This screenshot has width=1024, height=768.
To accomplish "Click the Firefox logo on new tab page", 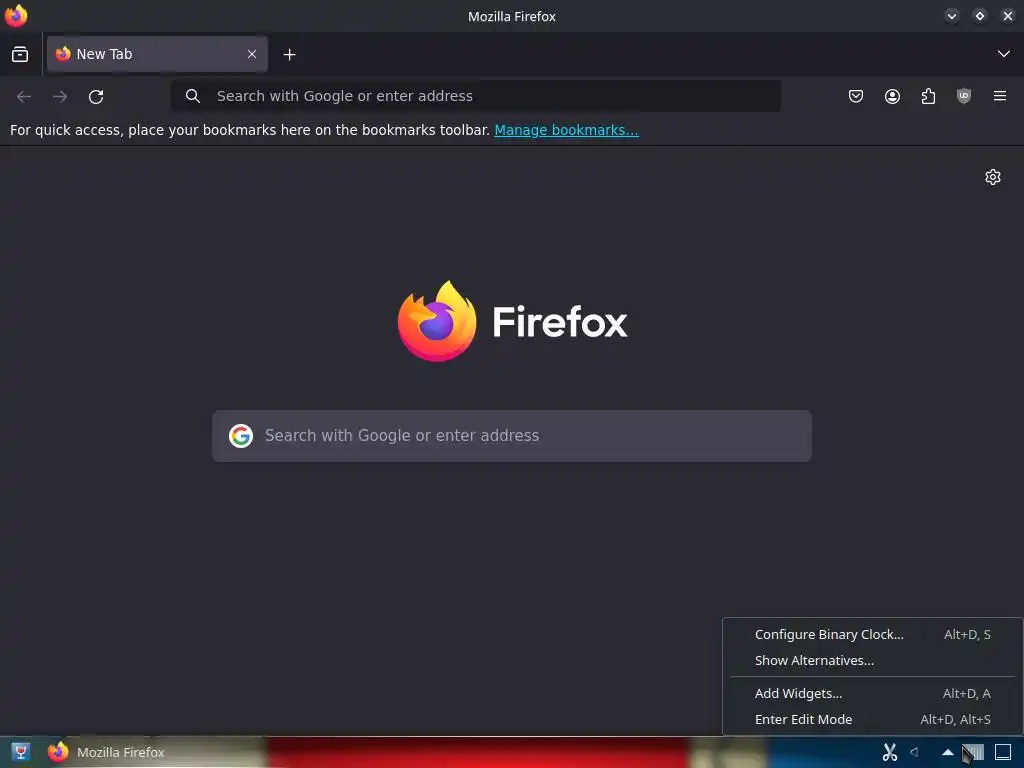I will coord(512,321).
